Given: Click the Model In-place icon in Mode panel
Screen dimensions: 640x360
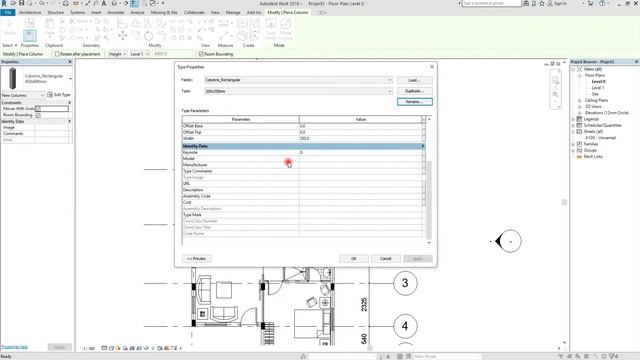Looking at the screenshot, I should coord(286,24).
